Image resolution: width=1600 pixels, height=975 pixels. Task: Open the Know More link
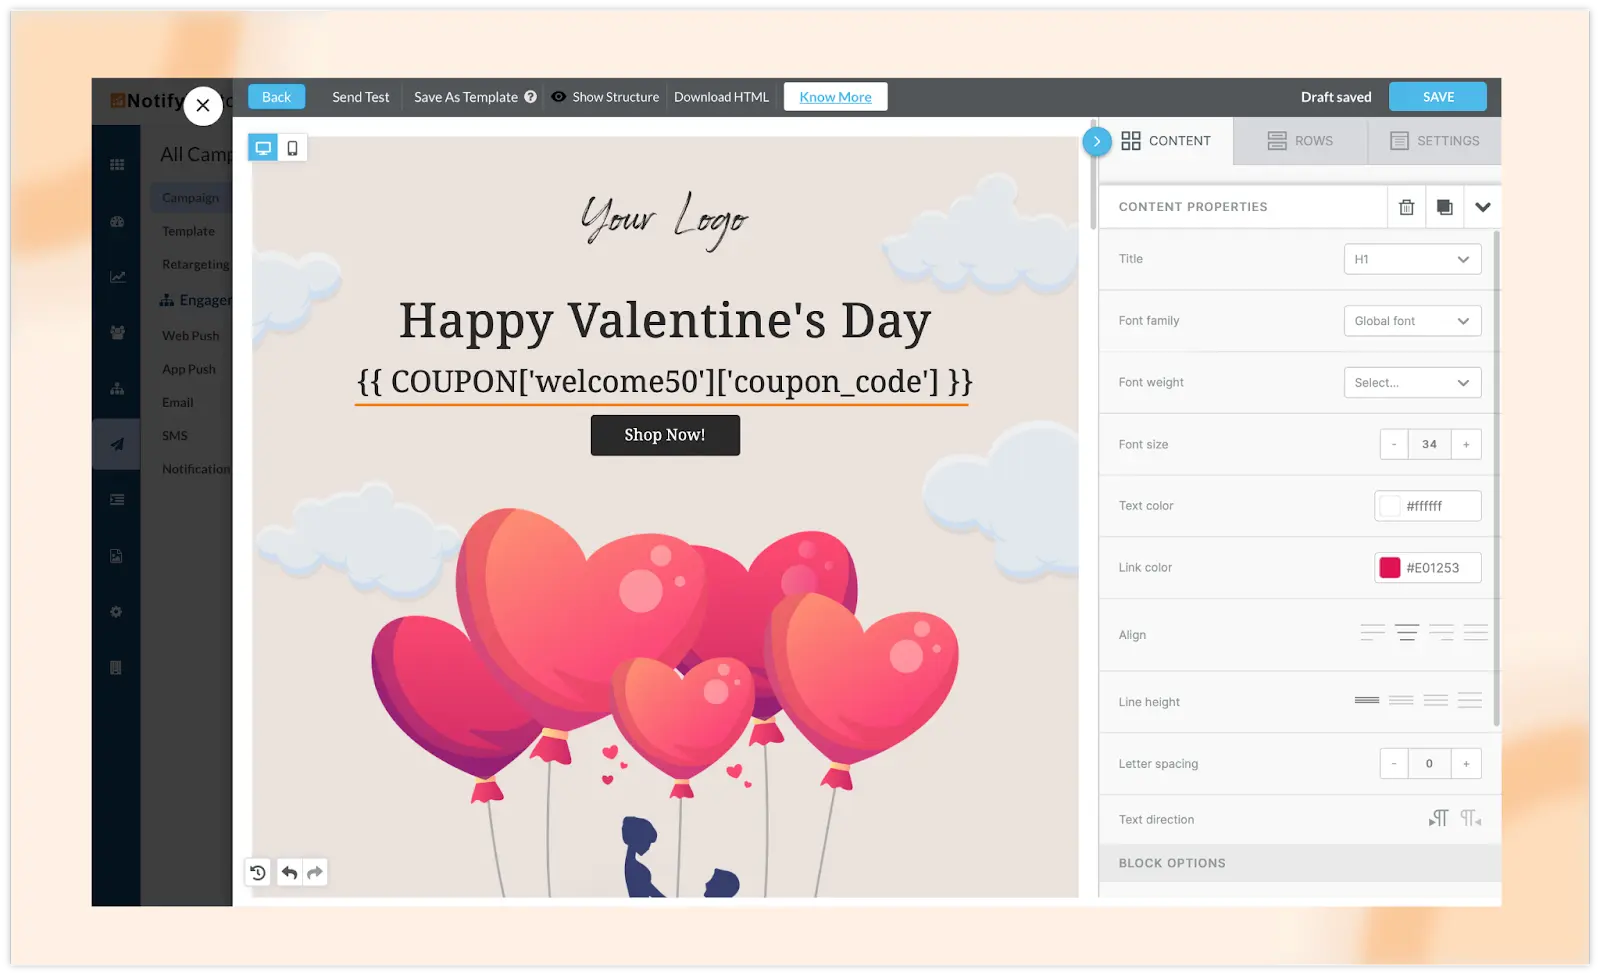[x=835, y=97]
